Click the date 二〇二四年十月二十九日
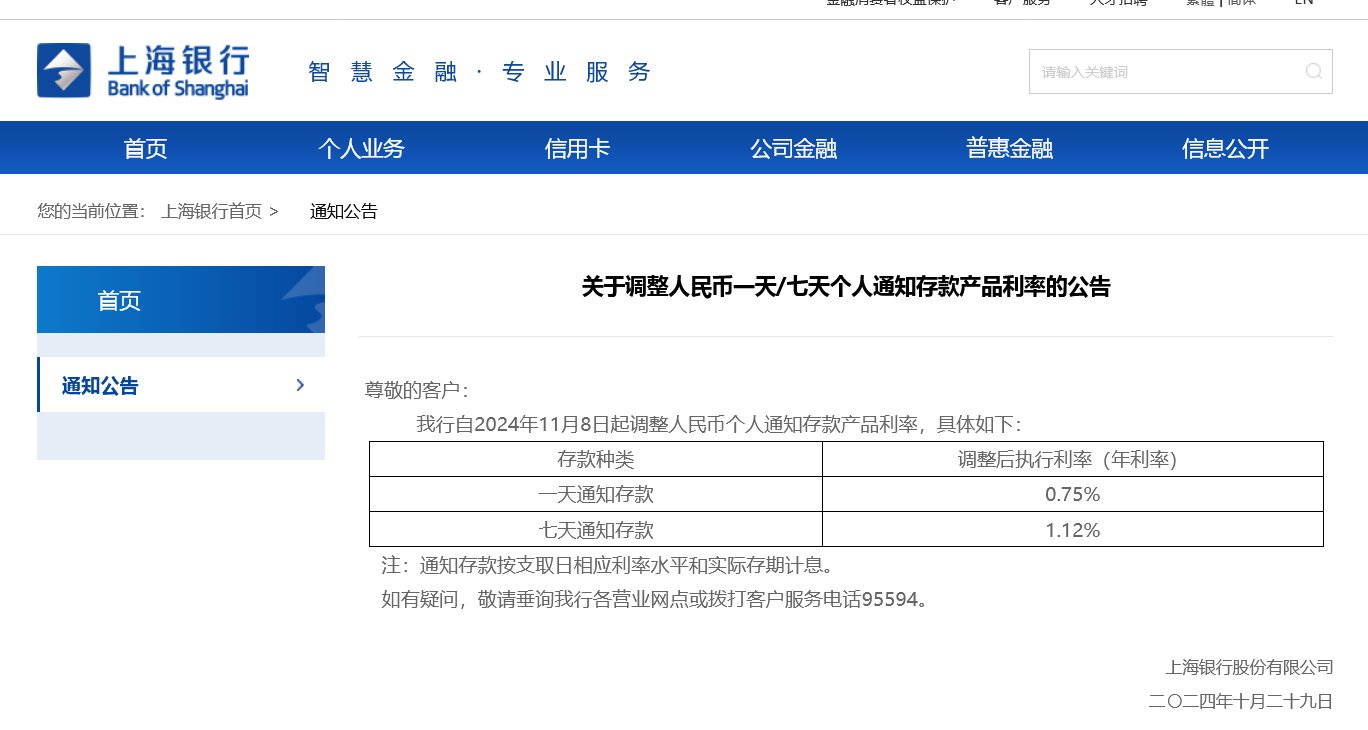The image size is (1368, 730). coord(1240,701)
